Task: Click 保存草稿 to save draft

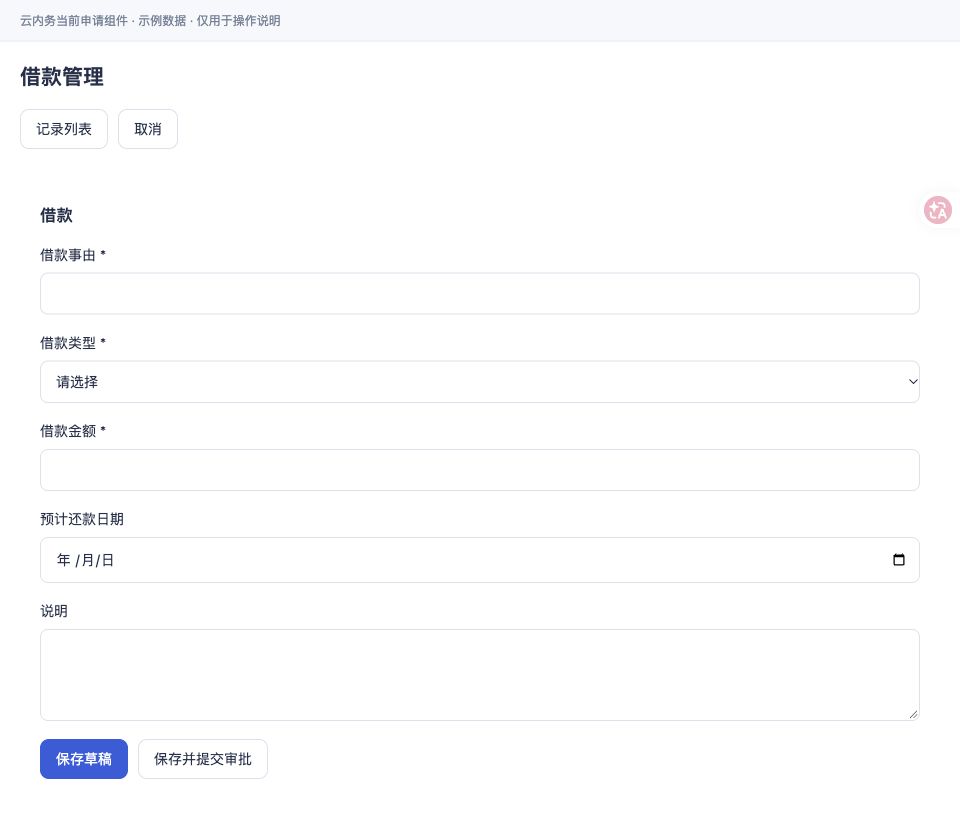Action: 84,759
